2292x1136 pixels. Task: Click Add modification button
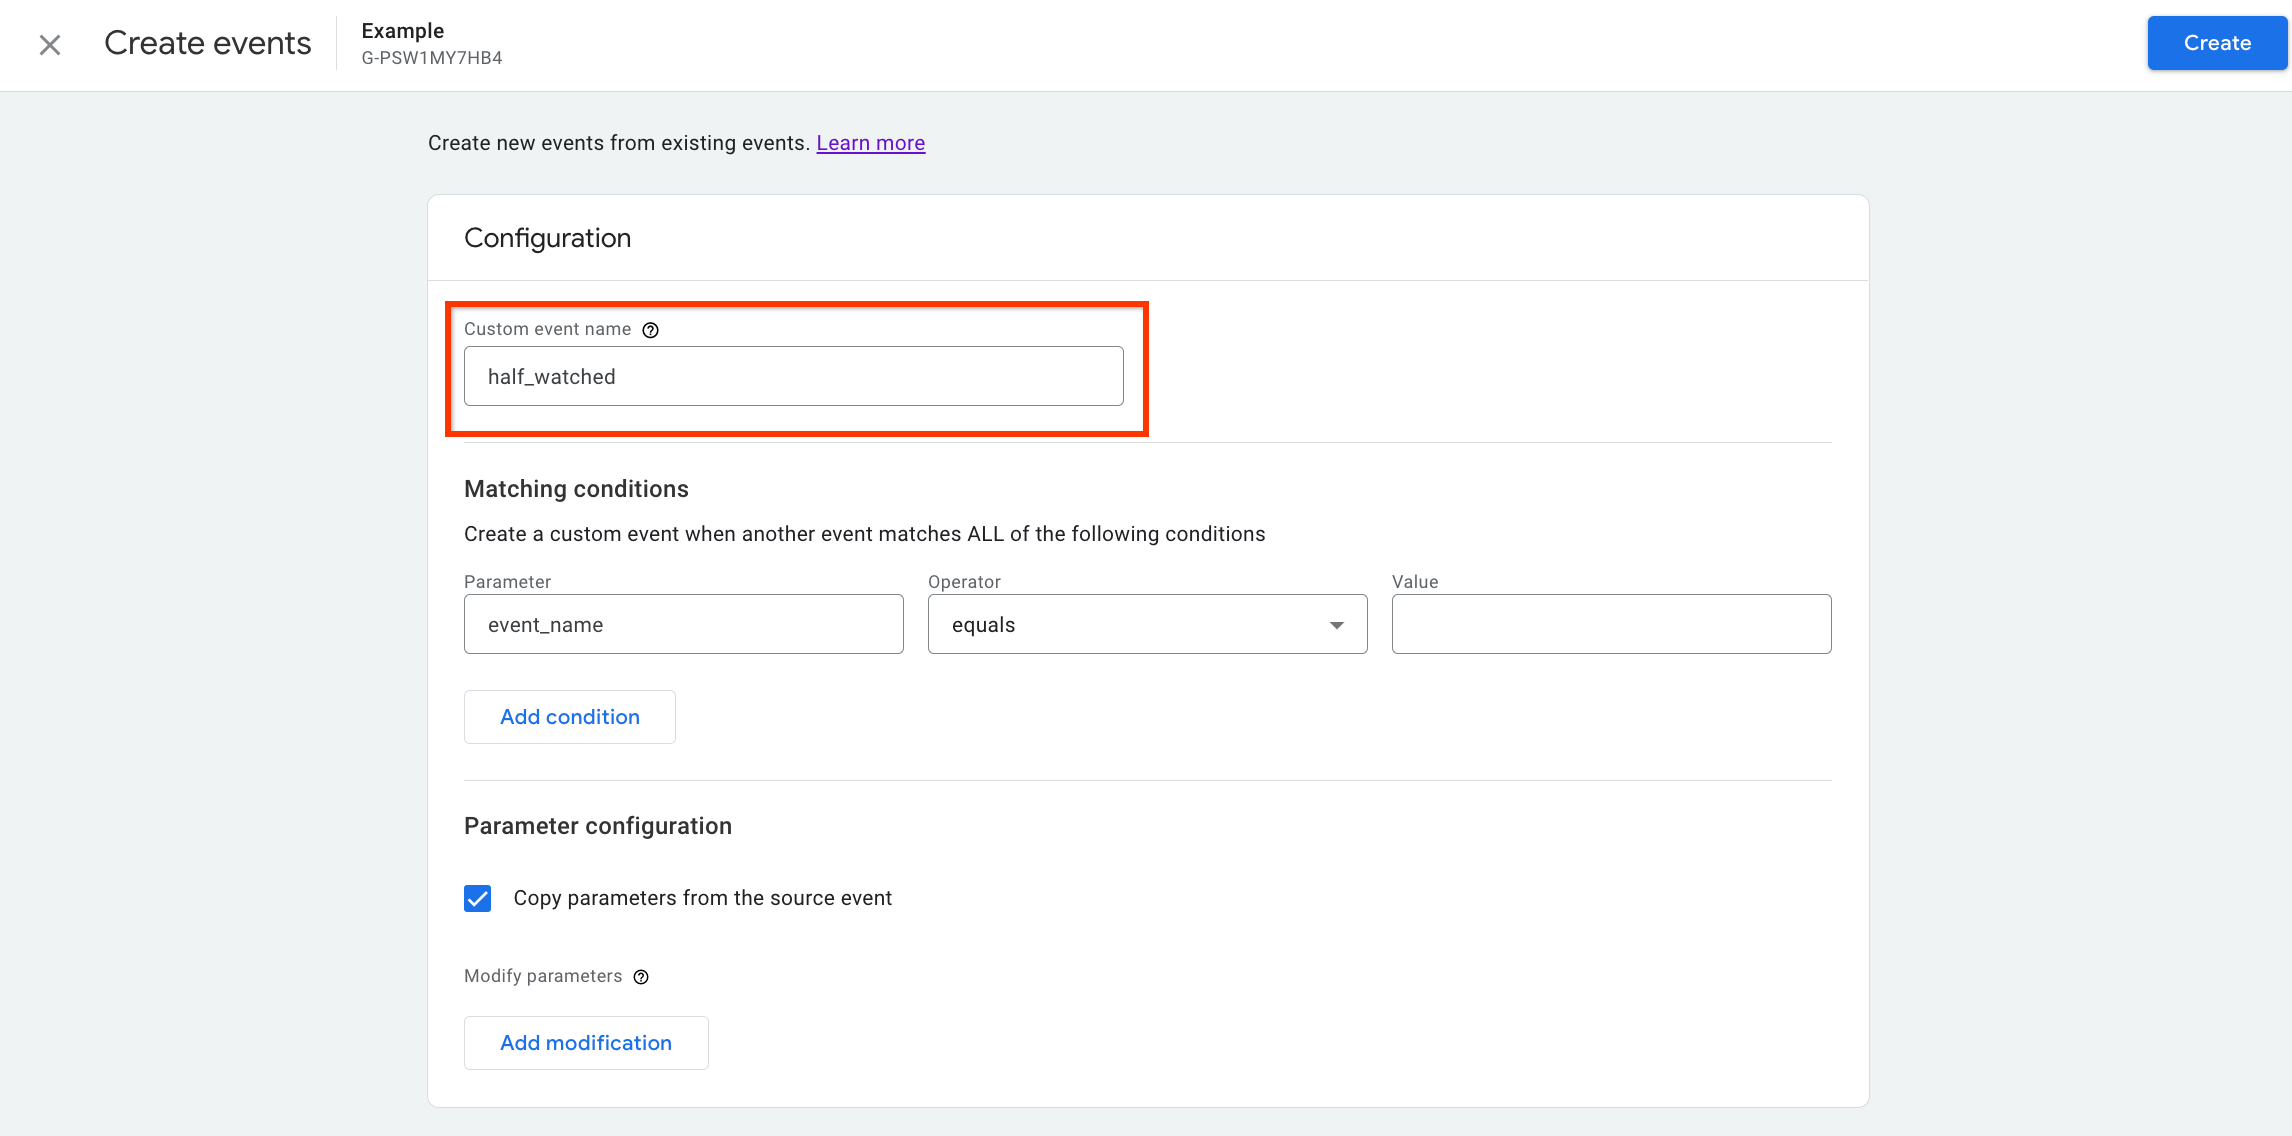[586, 1043]
